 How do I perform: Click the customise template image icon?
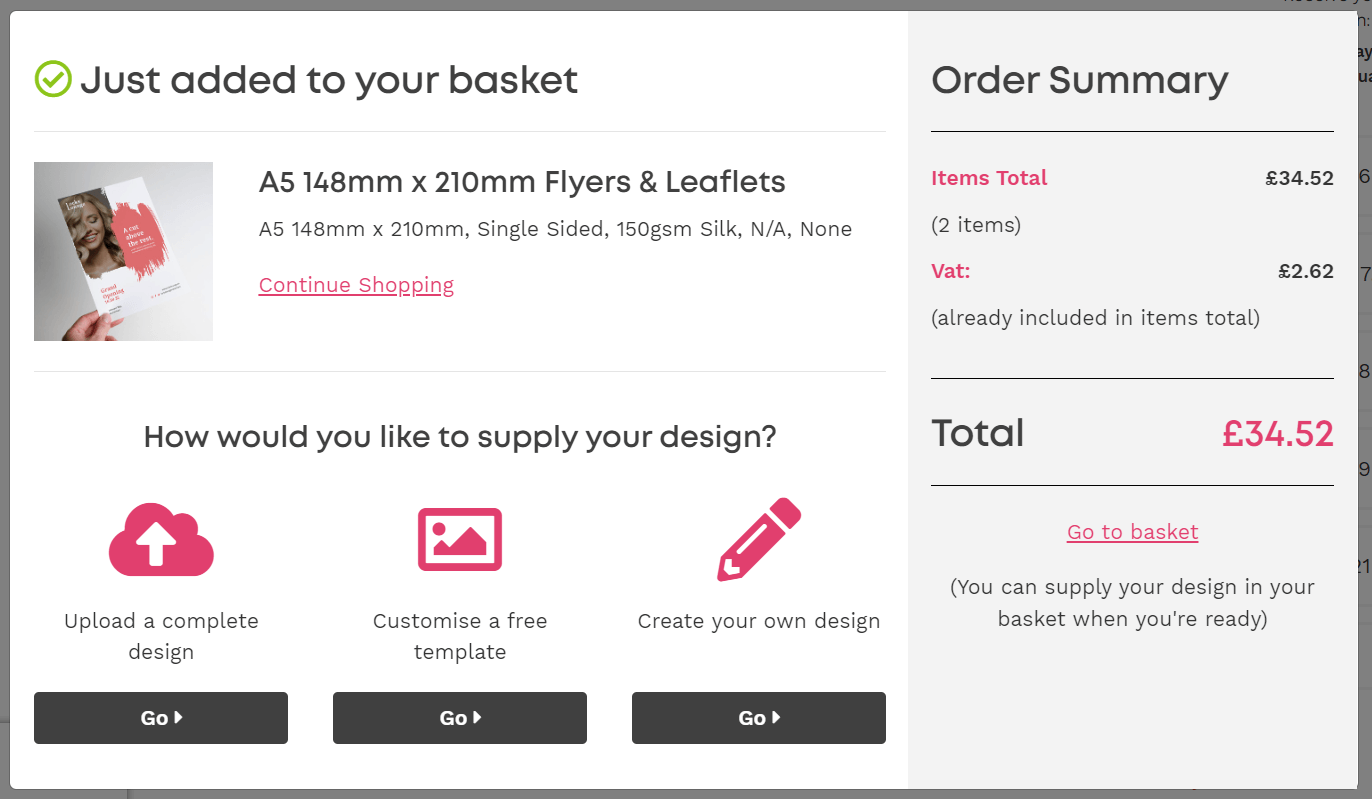(459, 539)
